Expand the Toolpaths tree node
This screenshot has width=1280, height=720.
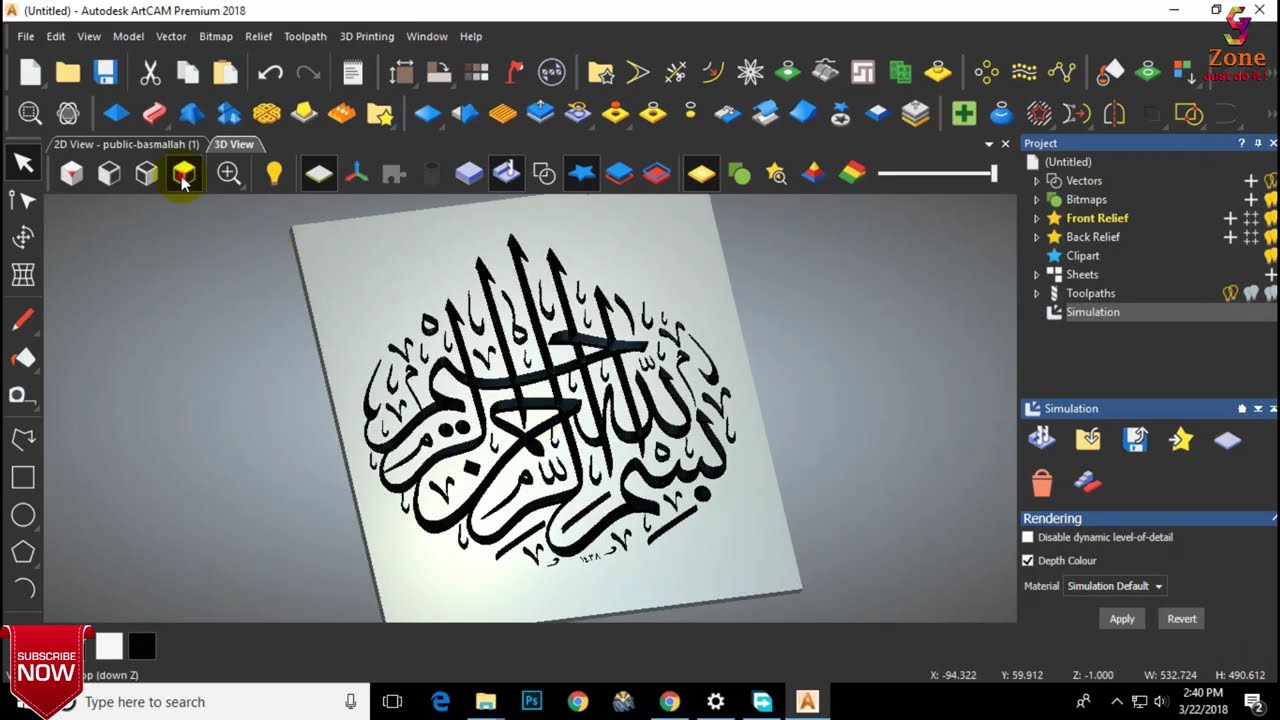point(1037,293)
